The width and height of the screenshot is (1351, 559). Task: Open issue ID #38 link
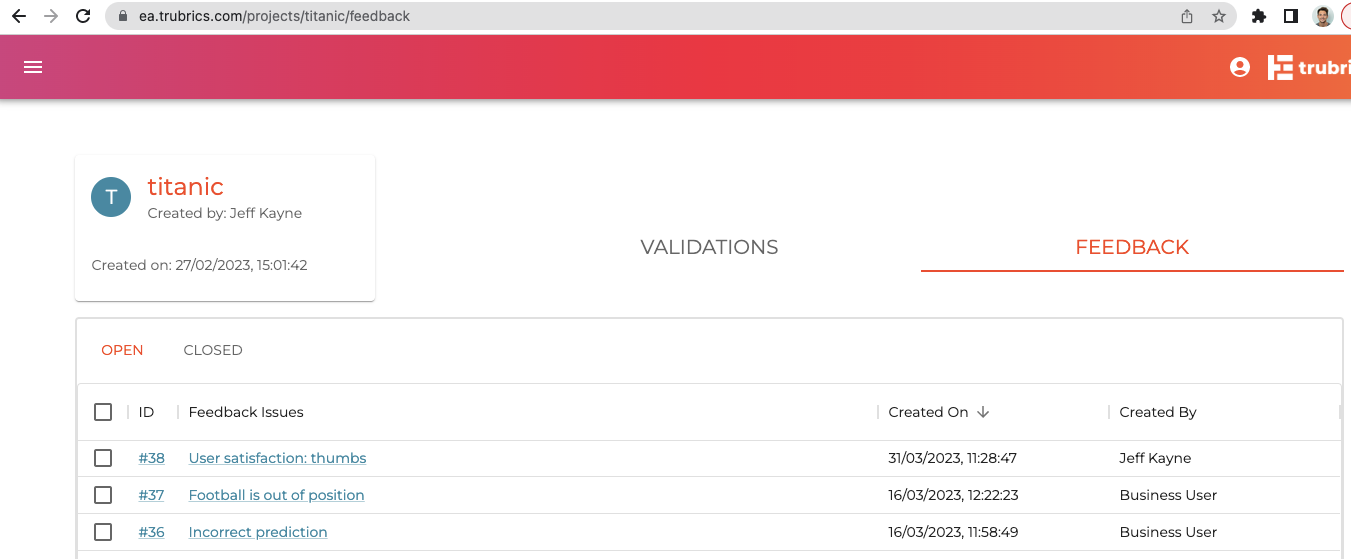click(152, 458)
